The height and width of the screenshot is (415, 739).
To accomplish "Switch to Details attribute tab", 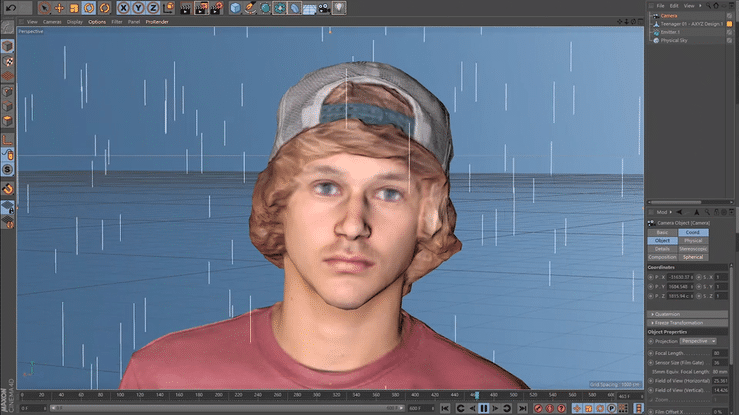I will [662, 249].
